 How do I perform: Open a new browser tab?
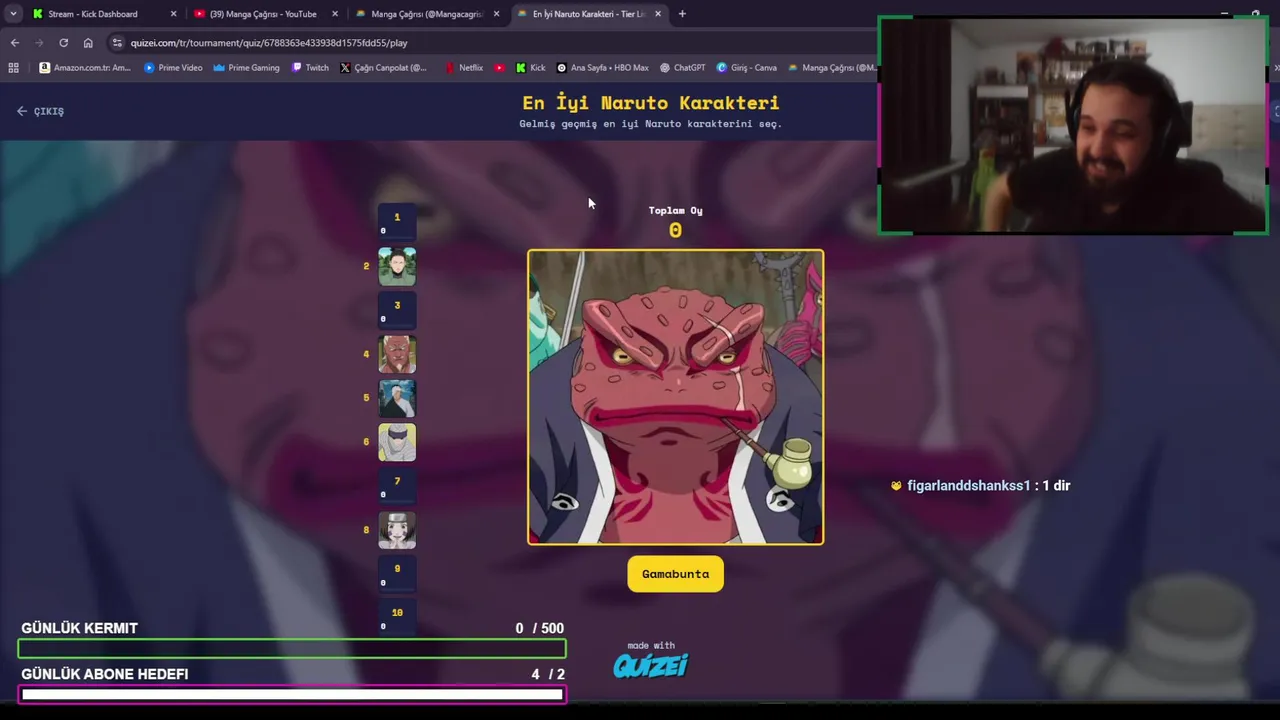[x=682, y=14]
